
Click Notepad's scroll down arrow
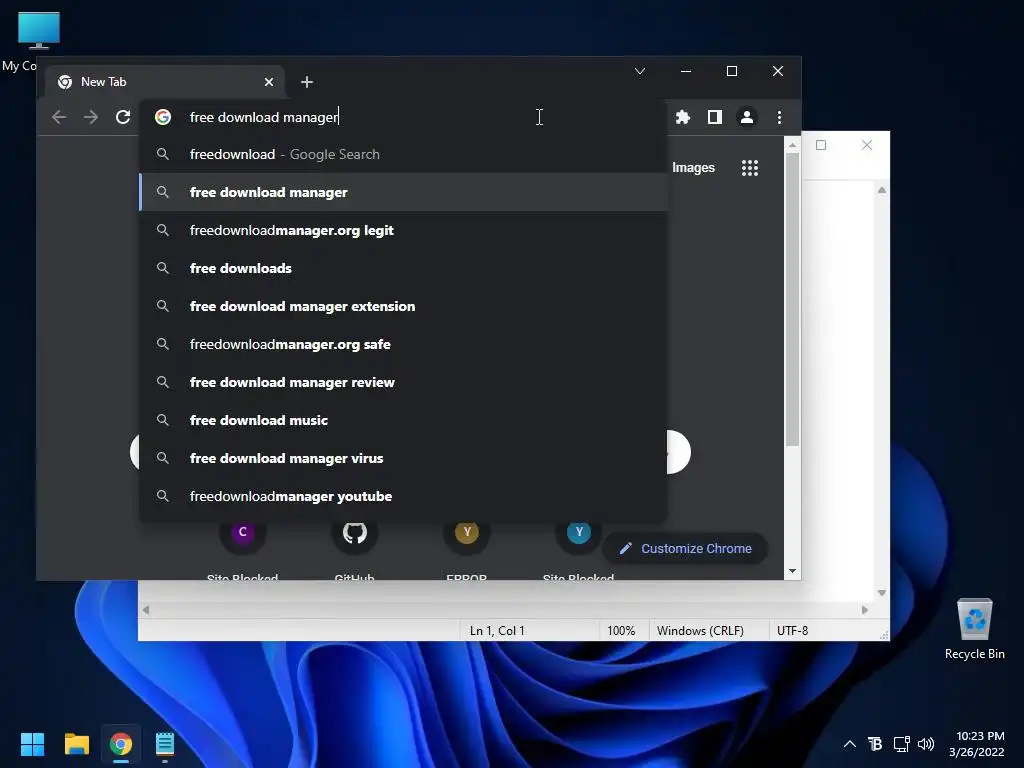882,593
